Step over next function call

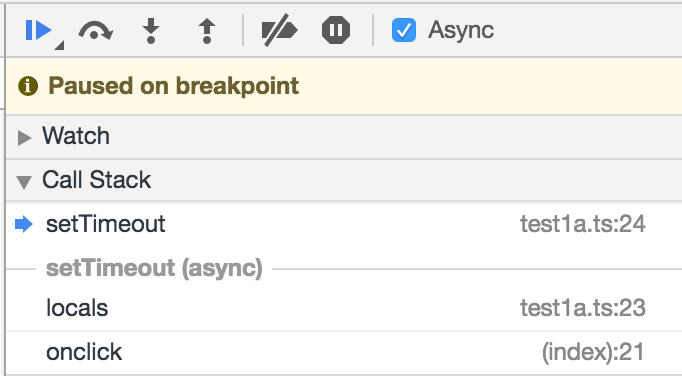(96, 31)
